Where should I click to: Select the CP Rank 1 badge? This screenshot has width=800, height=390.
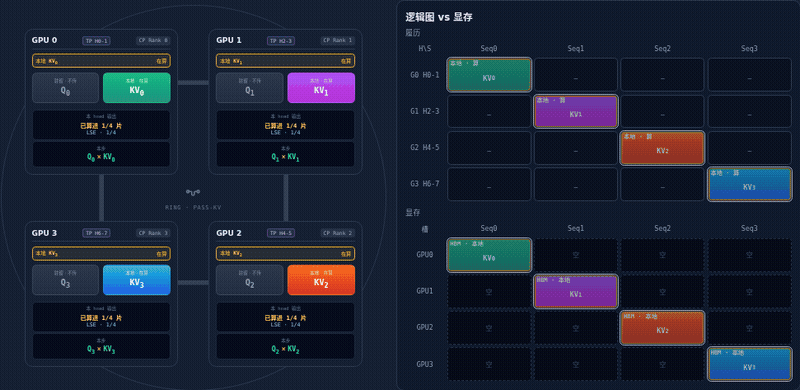pyautogui.click(x=337, y=41)
